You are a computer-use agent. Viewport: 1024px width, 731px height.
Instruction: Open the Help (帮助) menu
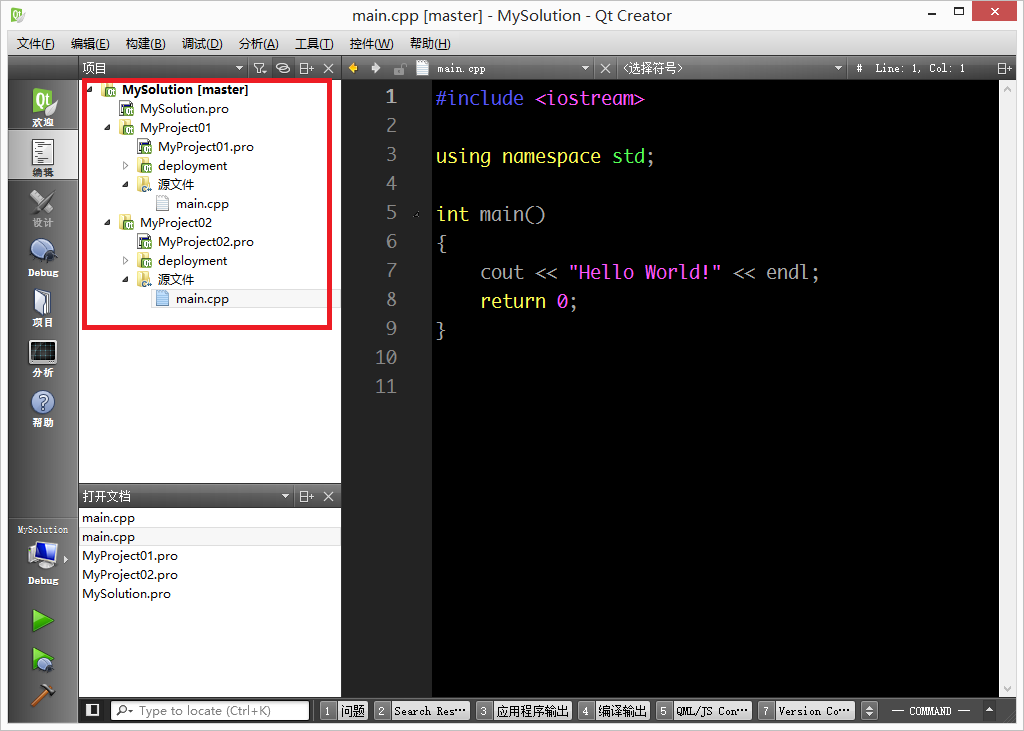coord(430,44)
